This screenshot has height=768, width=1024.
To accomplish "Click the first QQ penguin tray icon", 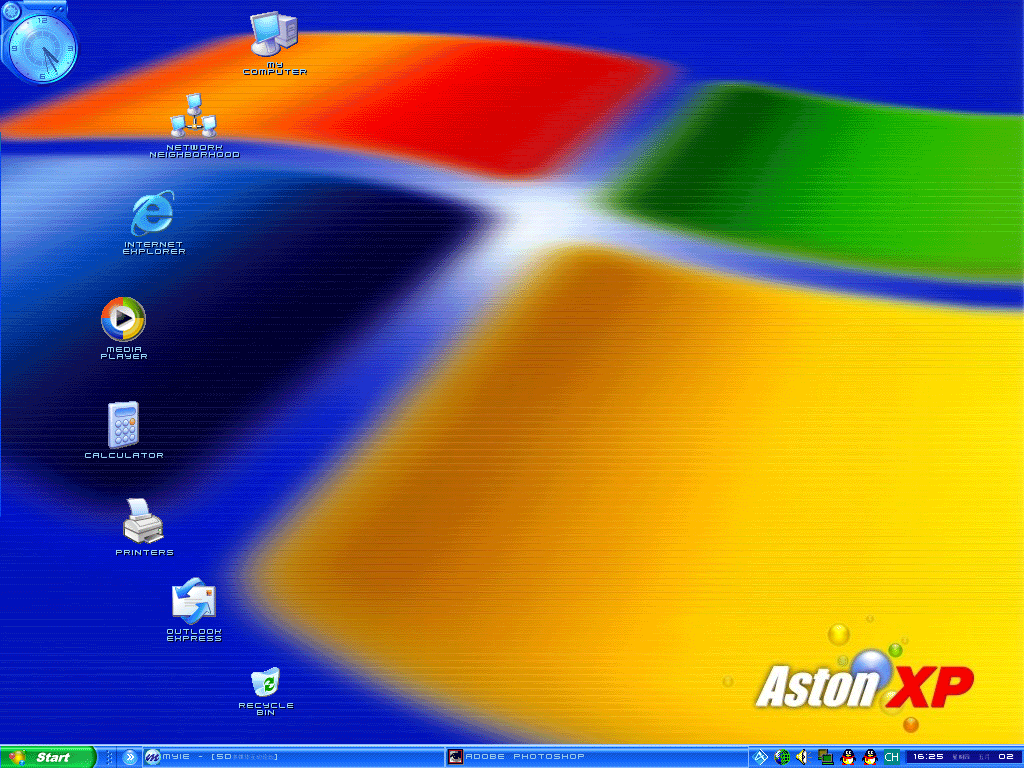I will 848,757.
